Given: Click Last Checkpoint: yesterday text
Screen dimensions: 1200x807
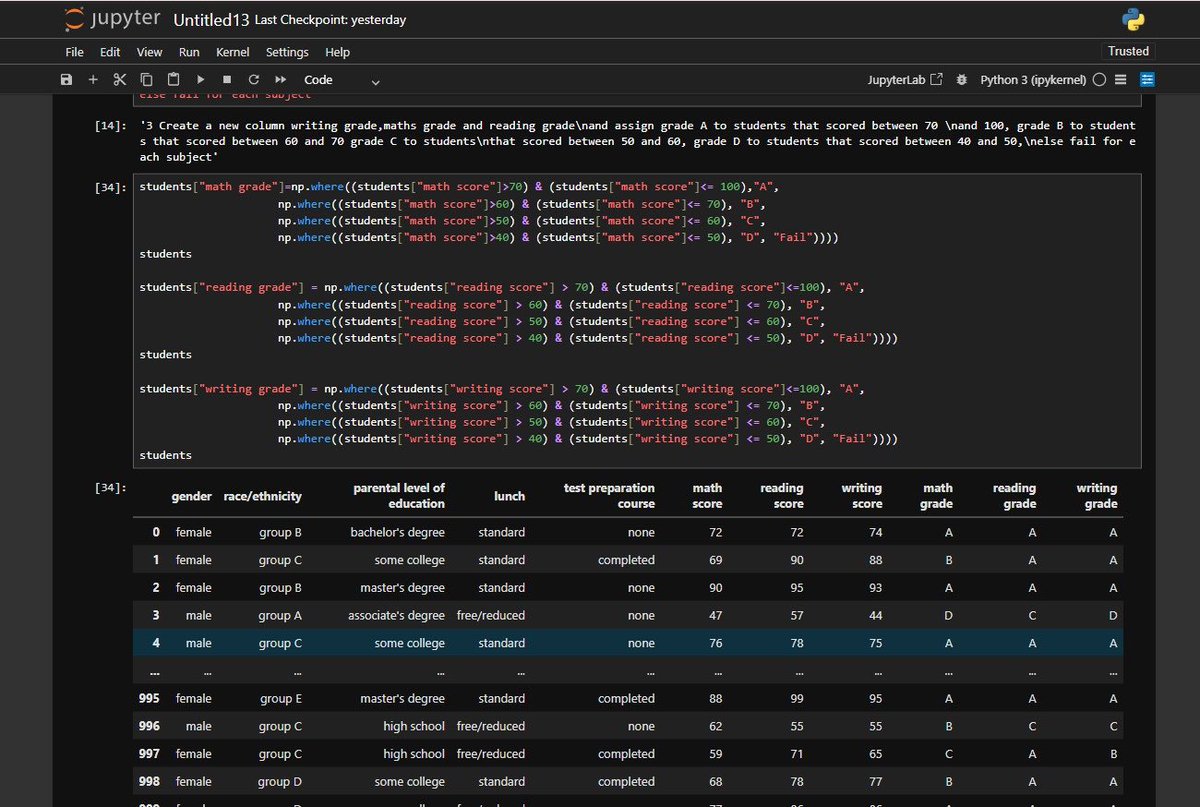Looking at the screenshot, I should [330, 20].
